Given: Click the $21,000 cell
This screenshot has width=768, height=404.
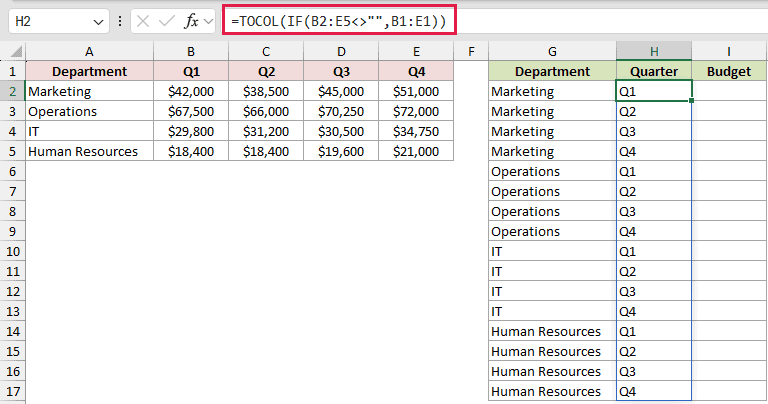Looking at the screenshot, I should coord(416,151).
